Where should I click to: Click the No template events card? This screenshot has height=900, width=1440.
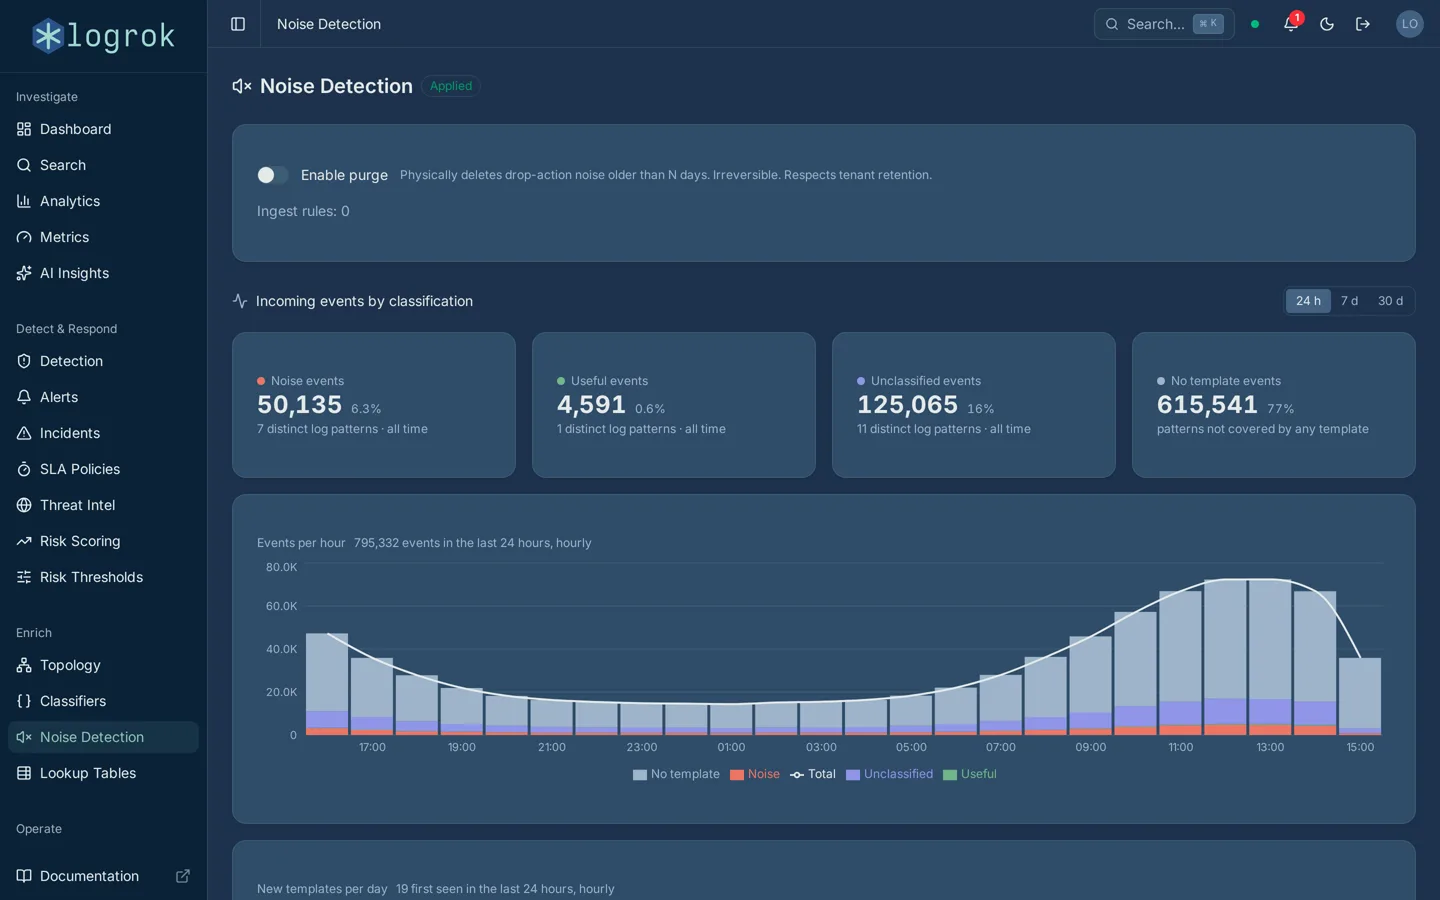1274,405
